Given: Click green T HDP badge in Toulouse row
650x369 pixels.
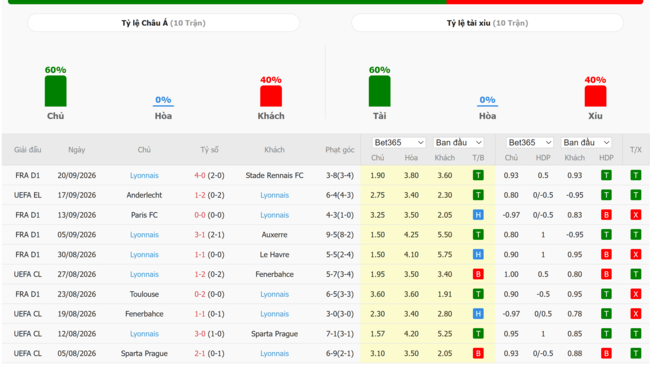Looking at the screenshot, I should pos(606,294).
